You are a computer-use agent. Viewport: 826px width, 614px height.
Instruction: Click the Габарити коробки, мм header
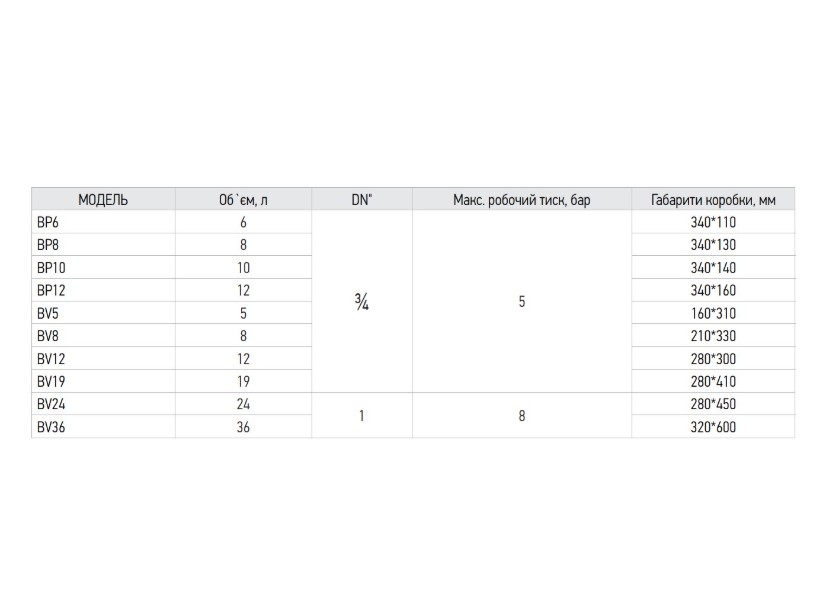click(713, 200)
